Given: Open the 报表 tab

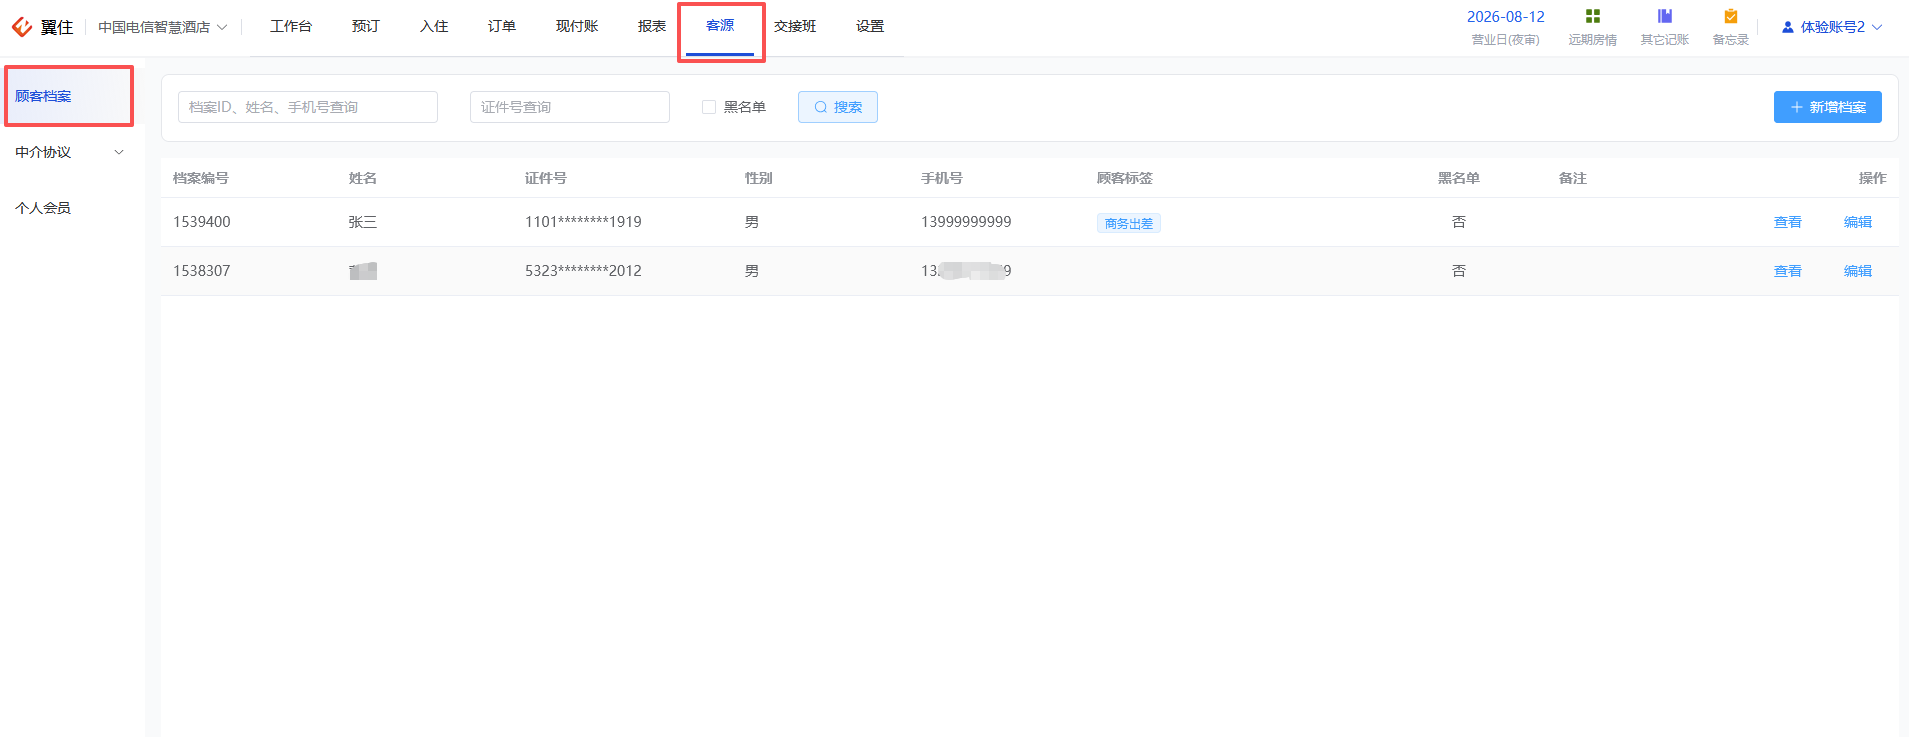Looking at the screenshot, I should click(x=652, y=26).
